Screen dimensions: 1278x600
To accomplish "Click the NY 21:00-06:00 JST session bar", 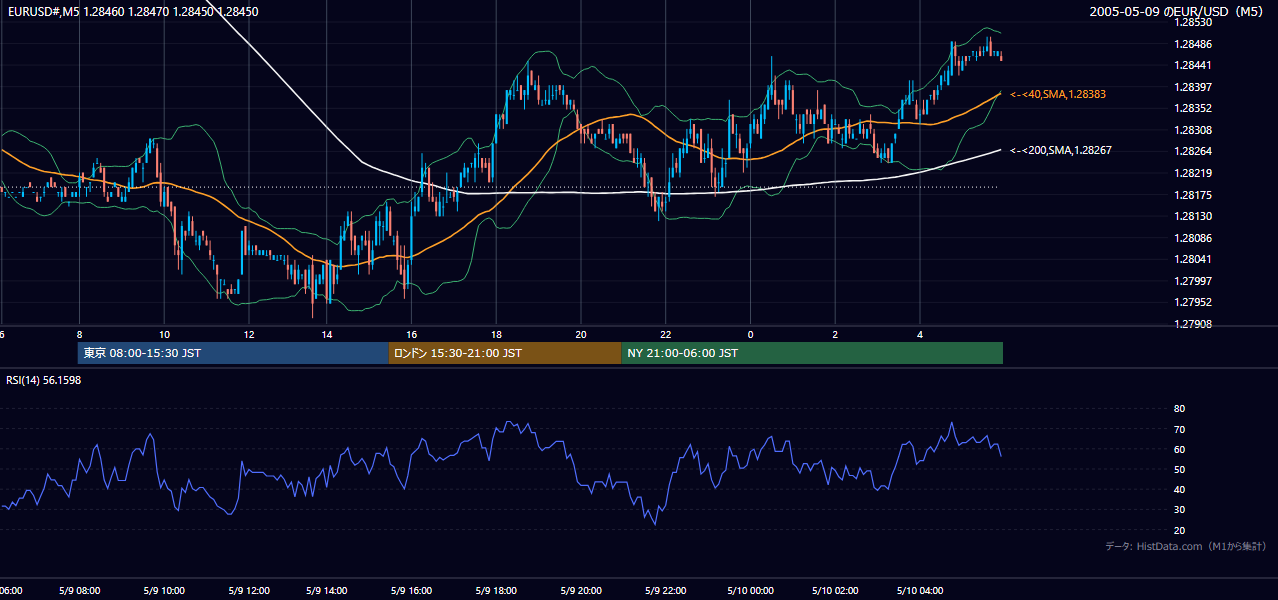I will [x=812, y=353].
